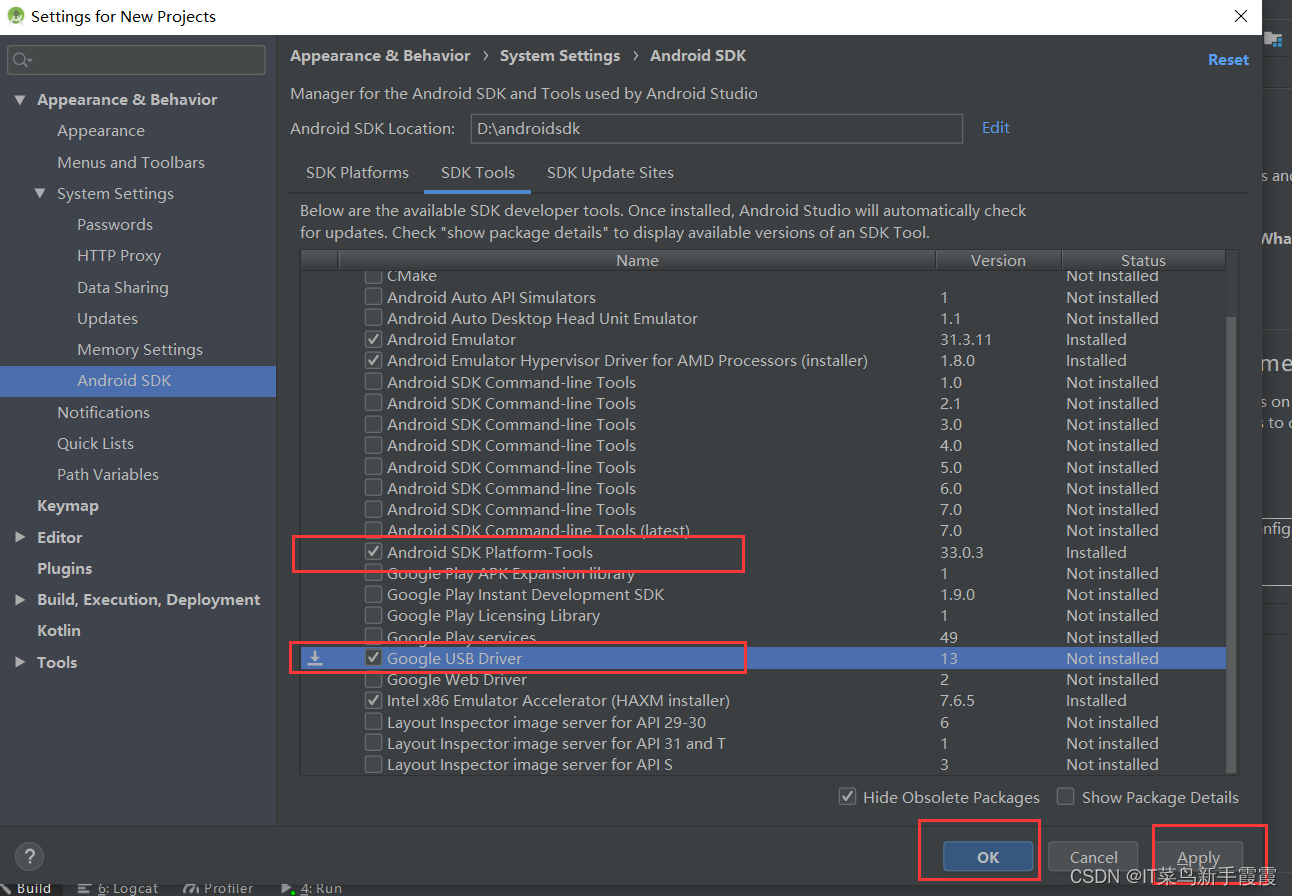
Task: Click the help question mark icon
Action: click(29, 857)
